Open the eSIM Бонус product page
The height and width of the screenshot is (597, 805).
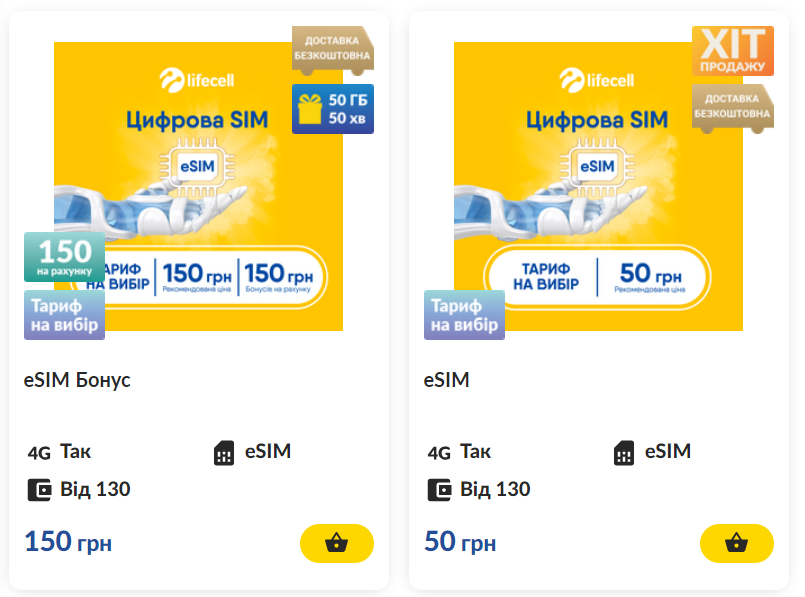click(77, 380)
